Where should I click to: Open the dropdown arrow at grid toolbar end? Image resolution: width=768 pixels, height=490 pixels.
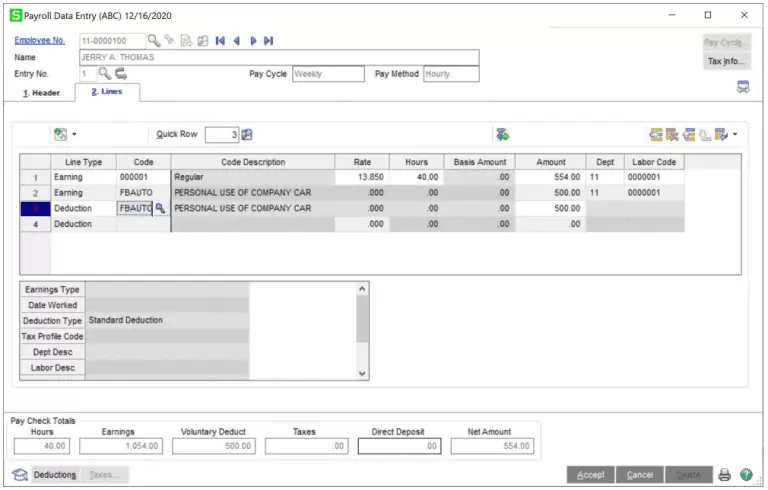coord(735,134)
